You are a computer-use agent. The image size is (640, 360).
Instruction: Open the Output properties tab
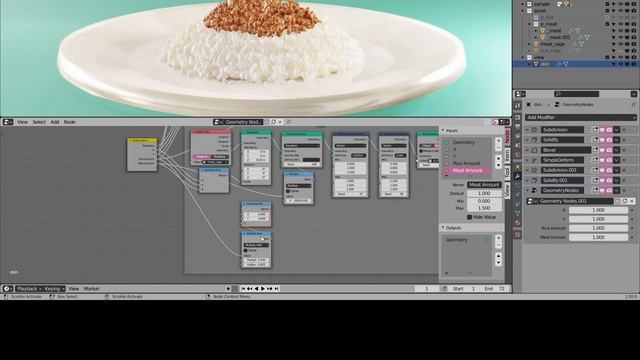(518, 127)
